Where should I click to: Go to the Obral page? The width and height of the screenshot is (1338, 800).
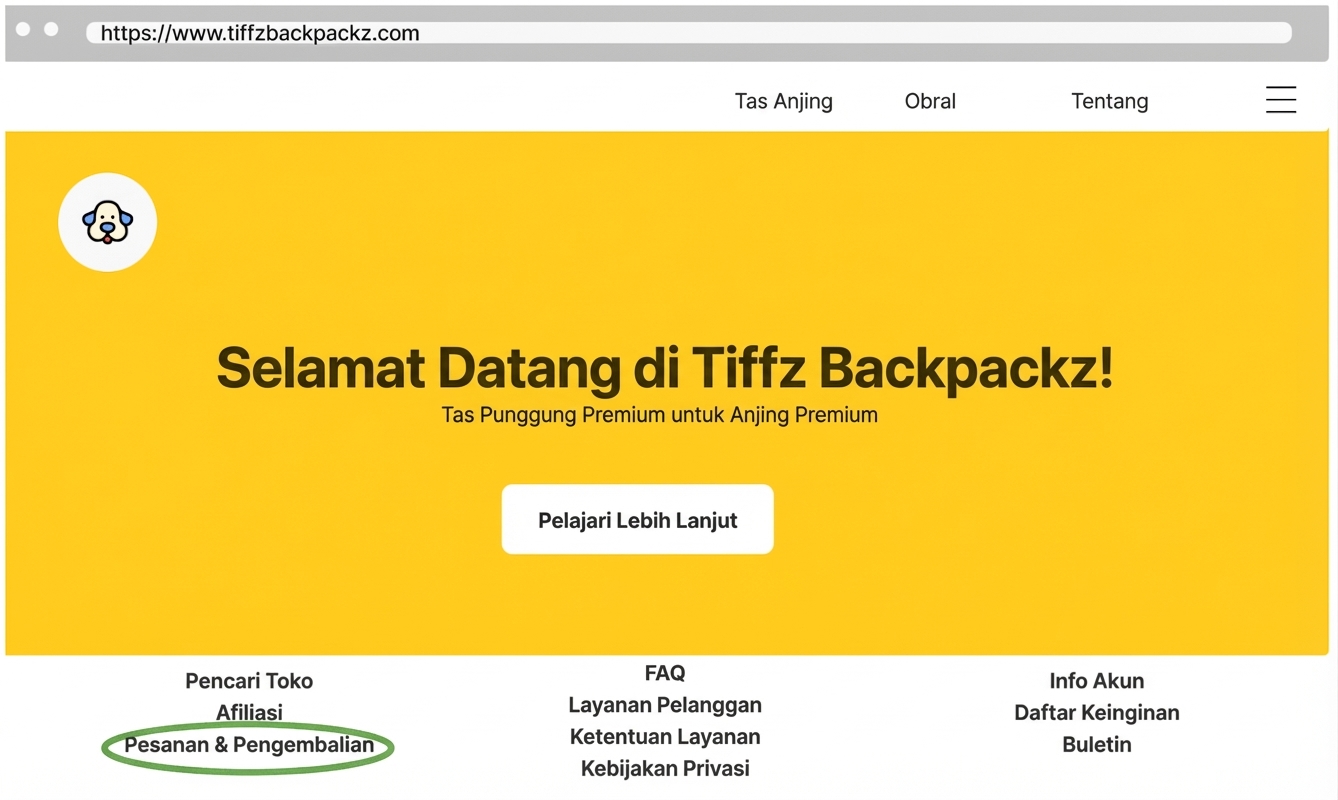point(930,101)
